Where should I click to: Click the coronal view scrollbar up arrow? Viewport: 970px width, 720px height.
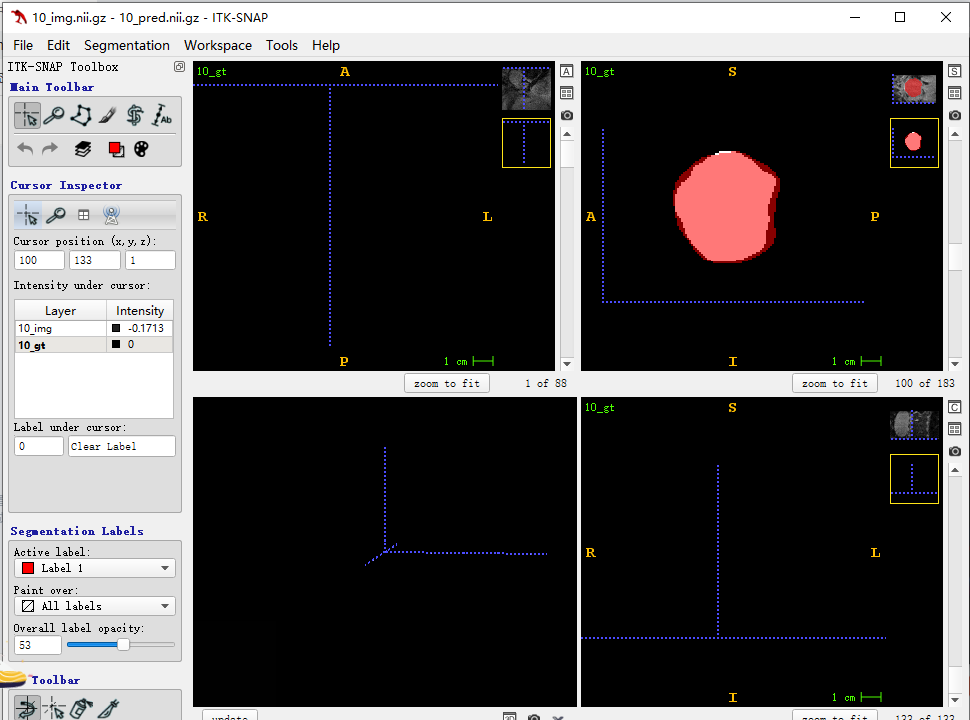[955, 470]
